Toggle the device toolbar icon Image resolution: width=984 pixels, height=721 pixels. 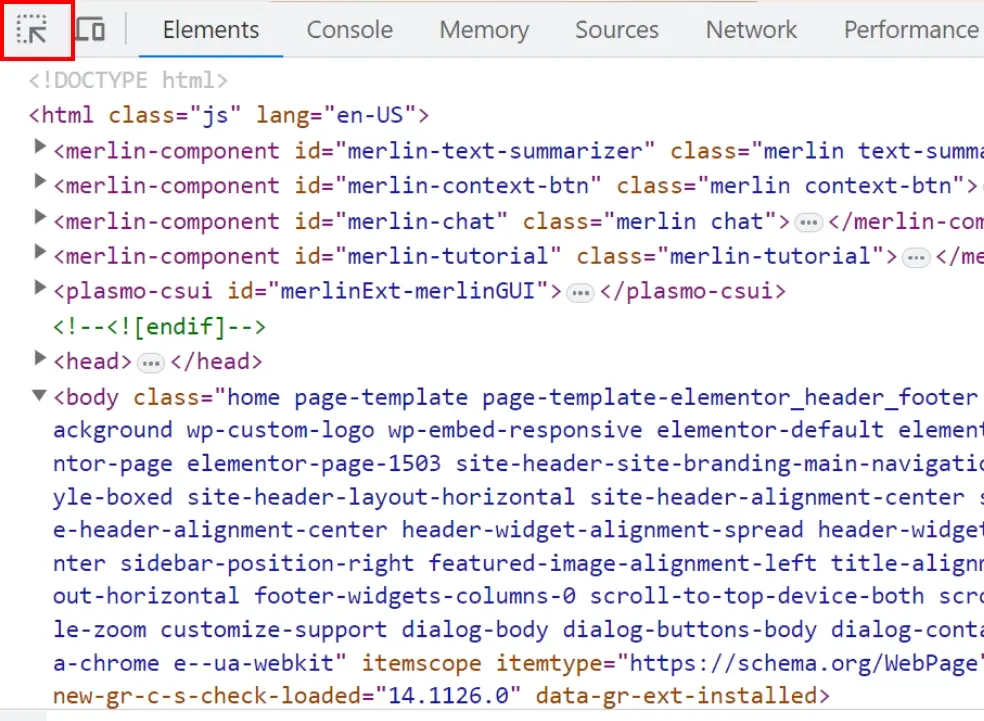[90, 29]
